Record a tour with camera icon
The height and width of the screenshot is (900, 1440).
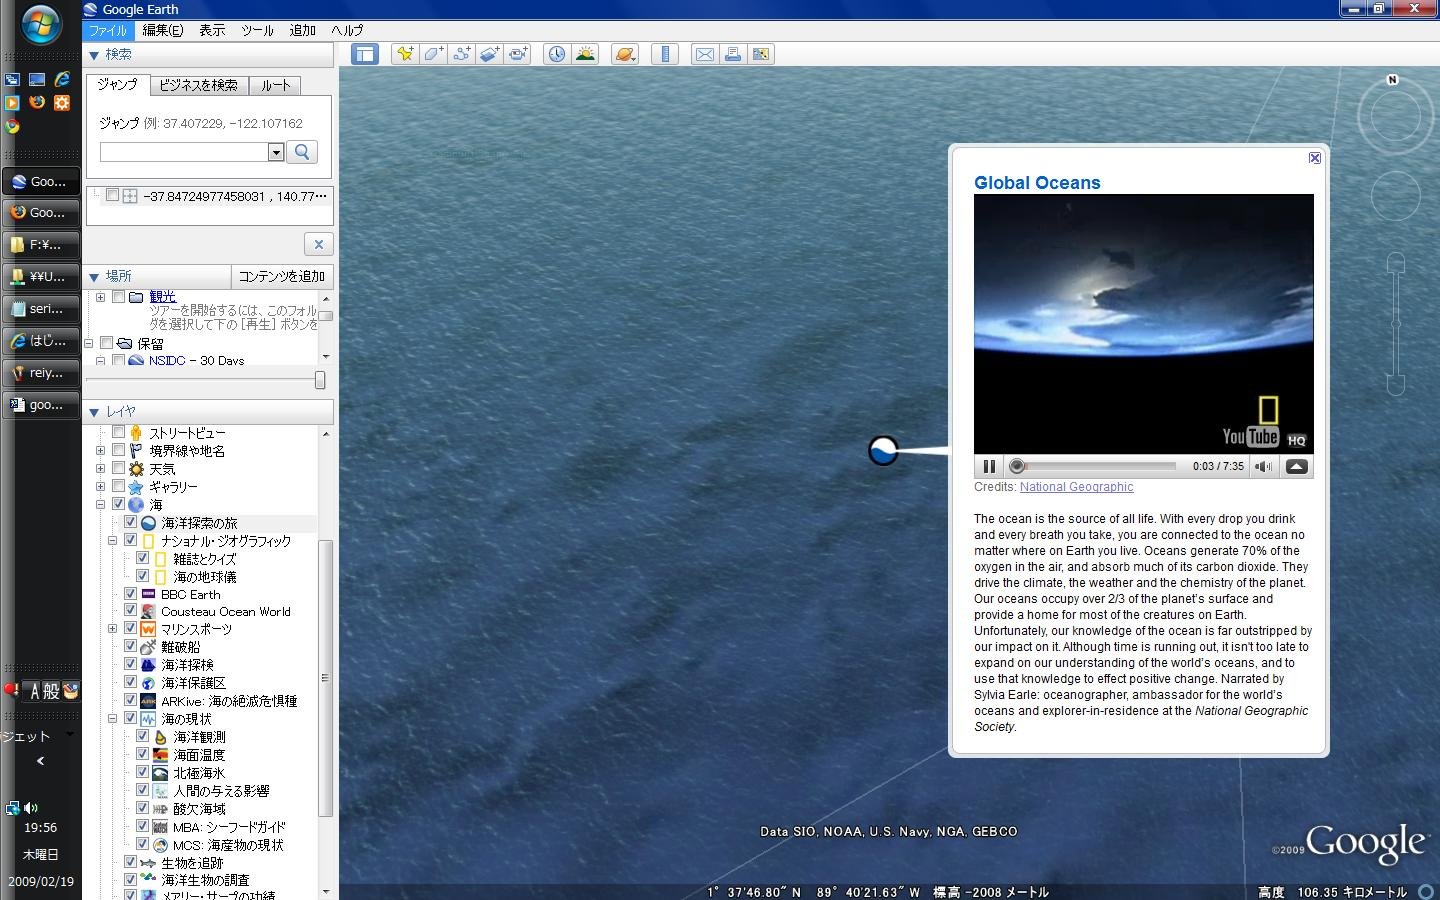[x=517, y=54]
